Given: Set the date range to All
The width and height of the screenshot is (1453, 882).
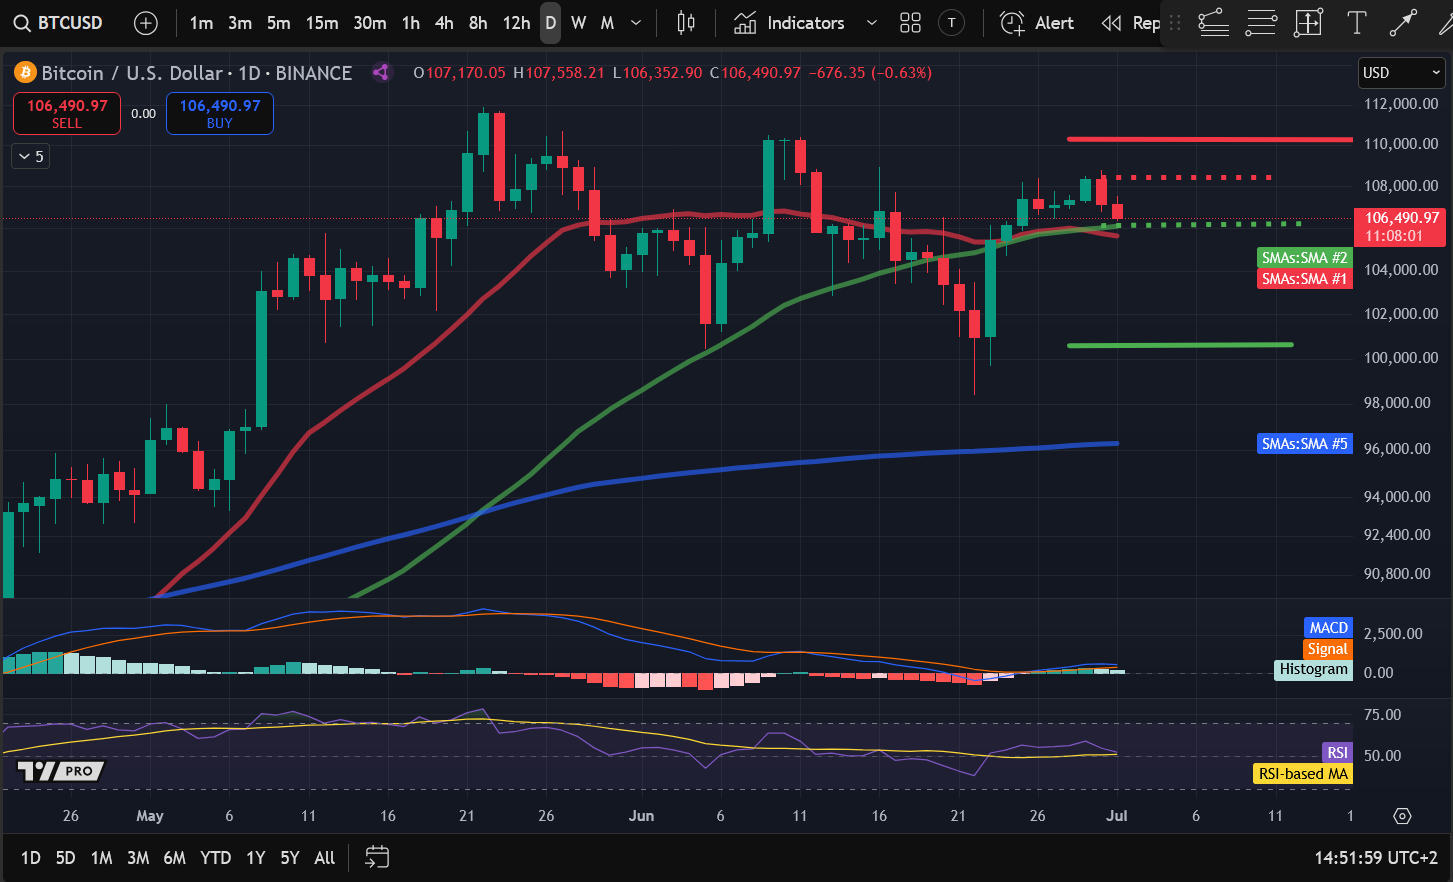Looking at the screenshot, I should pos(325,858).
